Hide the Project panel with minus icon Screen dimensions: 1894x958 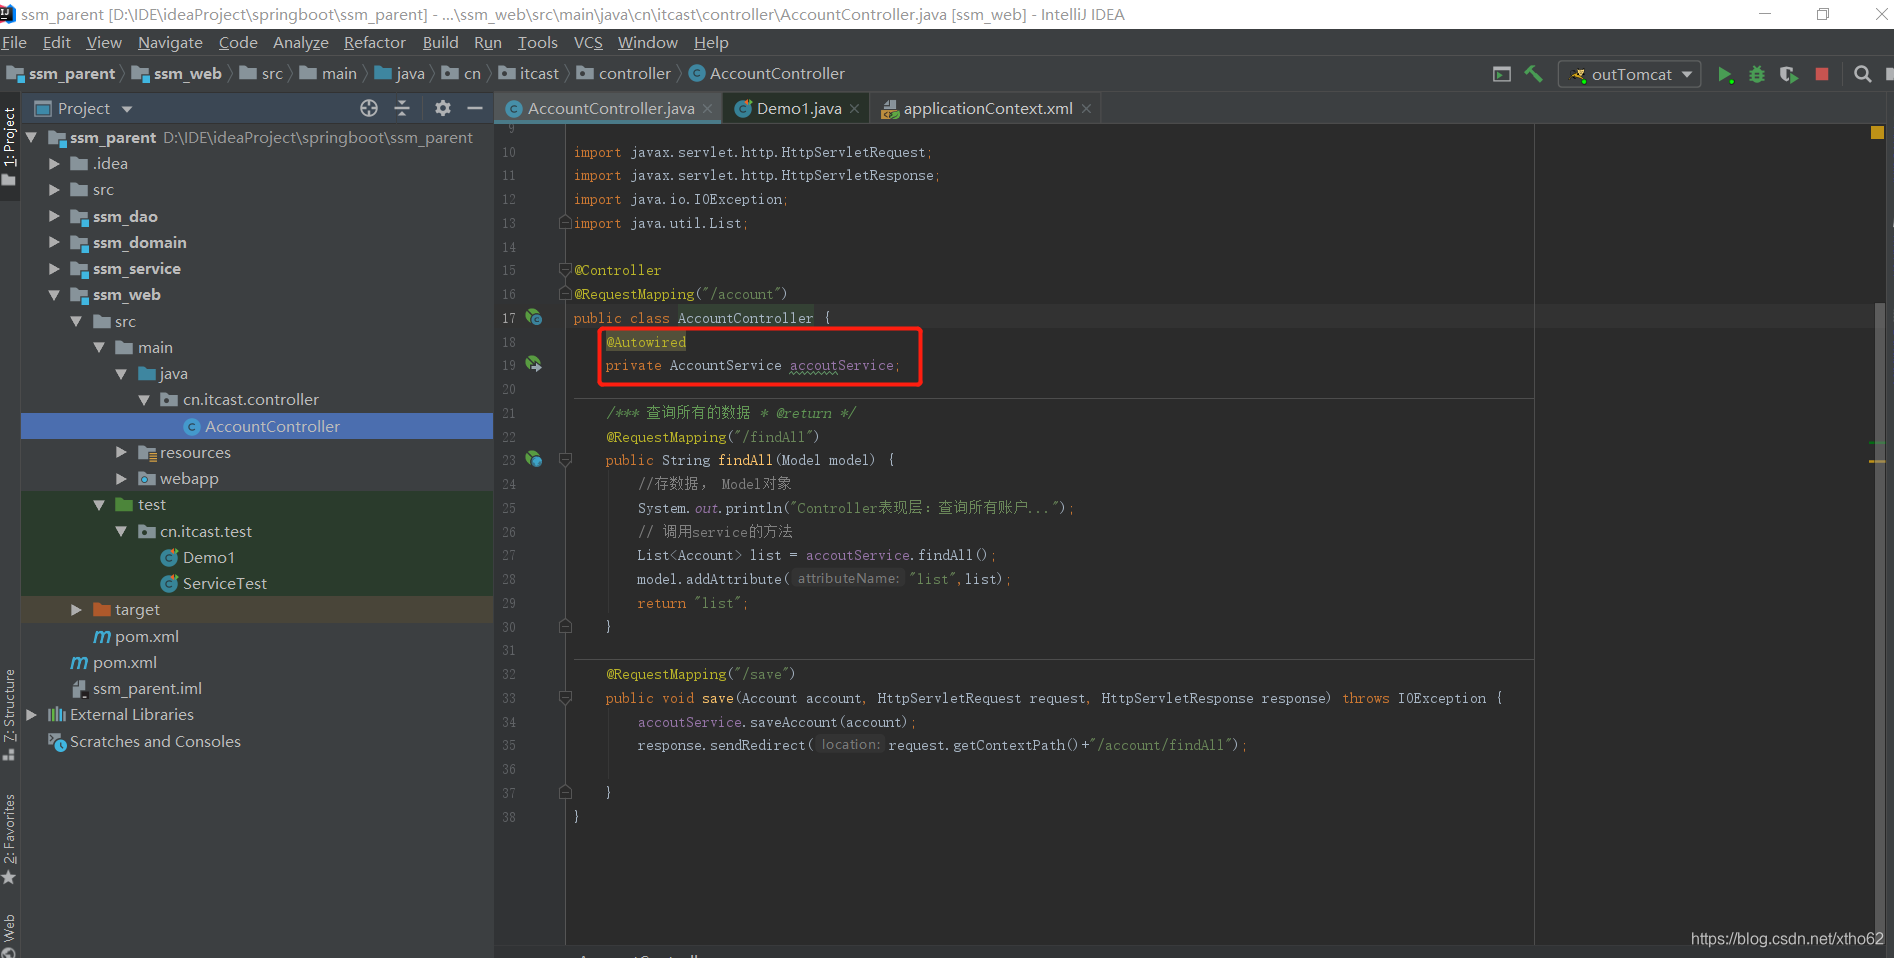pos(475,108)
